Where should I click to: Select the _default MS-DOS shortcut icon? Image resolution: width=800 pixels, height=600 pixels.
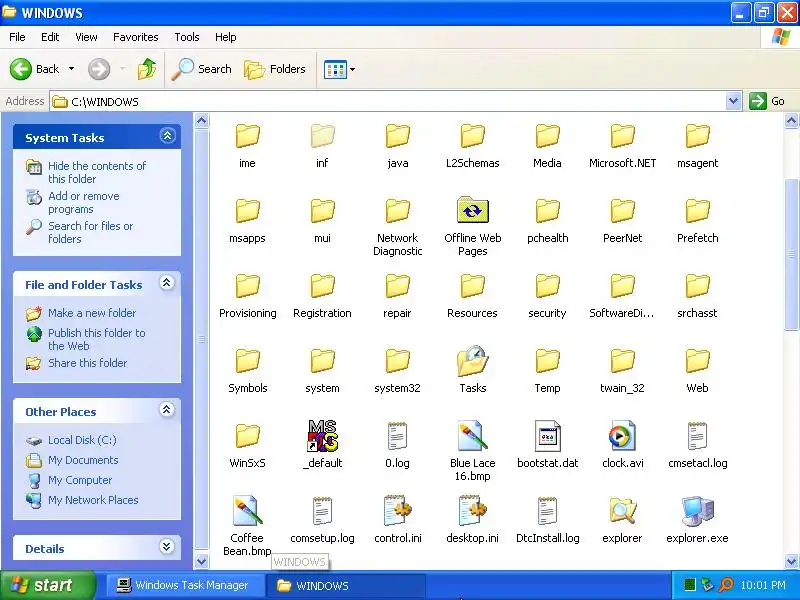click(x=322, y=436)
